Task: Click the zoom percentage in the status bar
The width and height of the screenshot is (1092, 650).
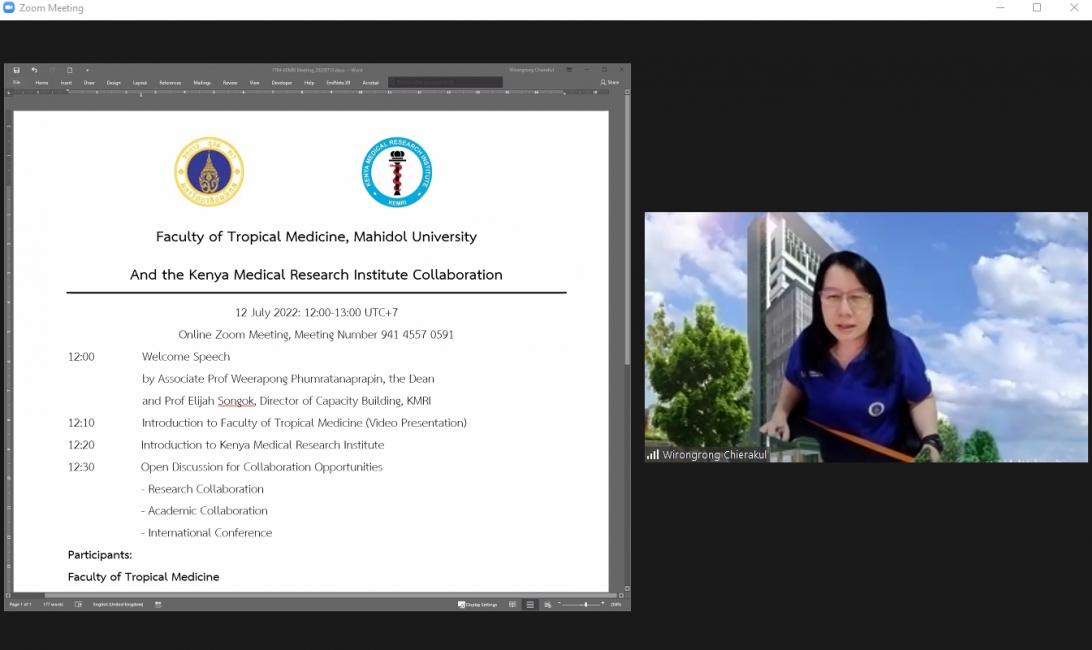Action: coord(616,604)
